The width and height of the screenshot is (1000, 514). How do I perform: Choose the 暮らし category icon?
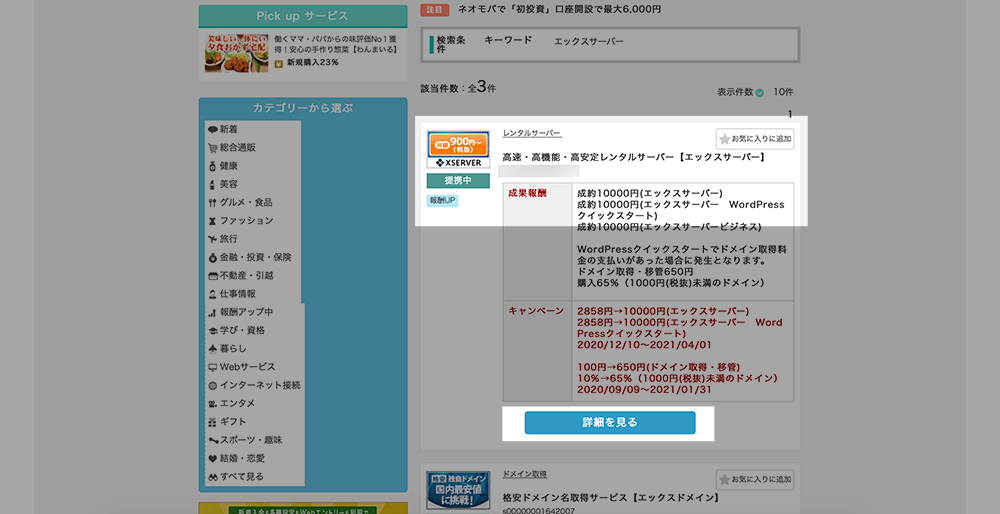213,349
